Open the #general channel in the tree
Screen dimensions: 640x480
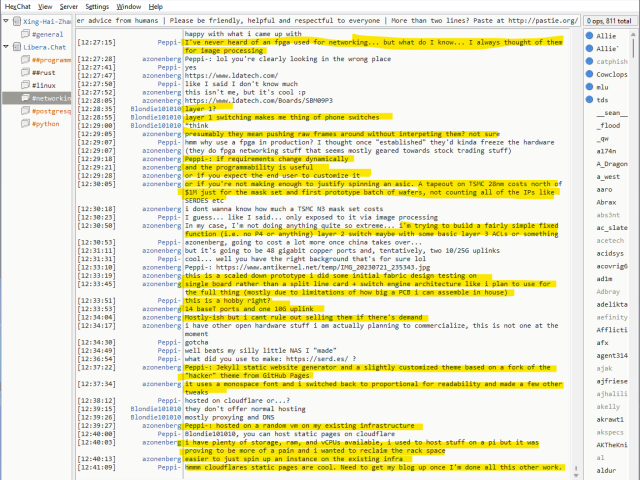point(47,34)
